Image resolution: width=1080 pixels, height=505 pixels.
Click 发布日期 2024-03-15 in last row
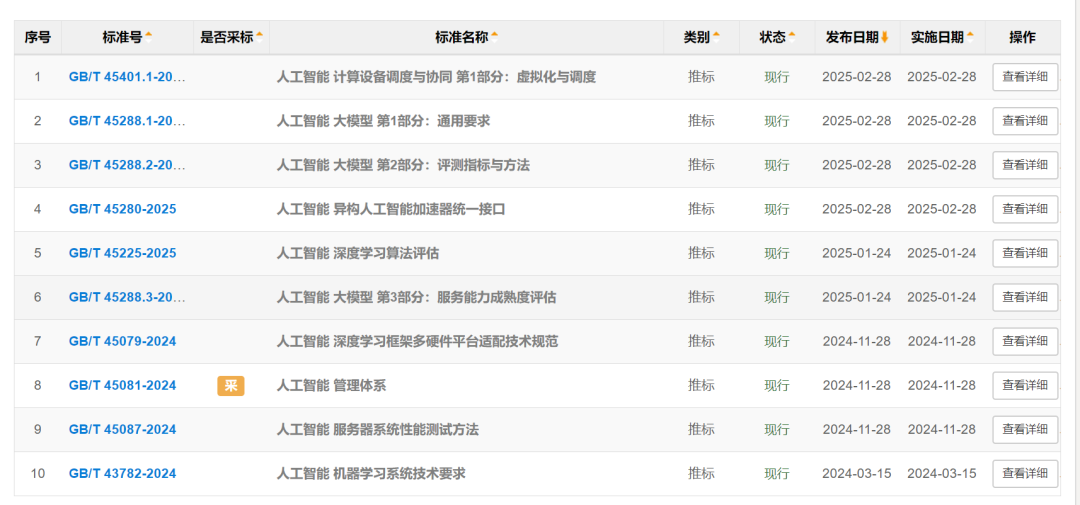[x=857, y=474]
